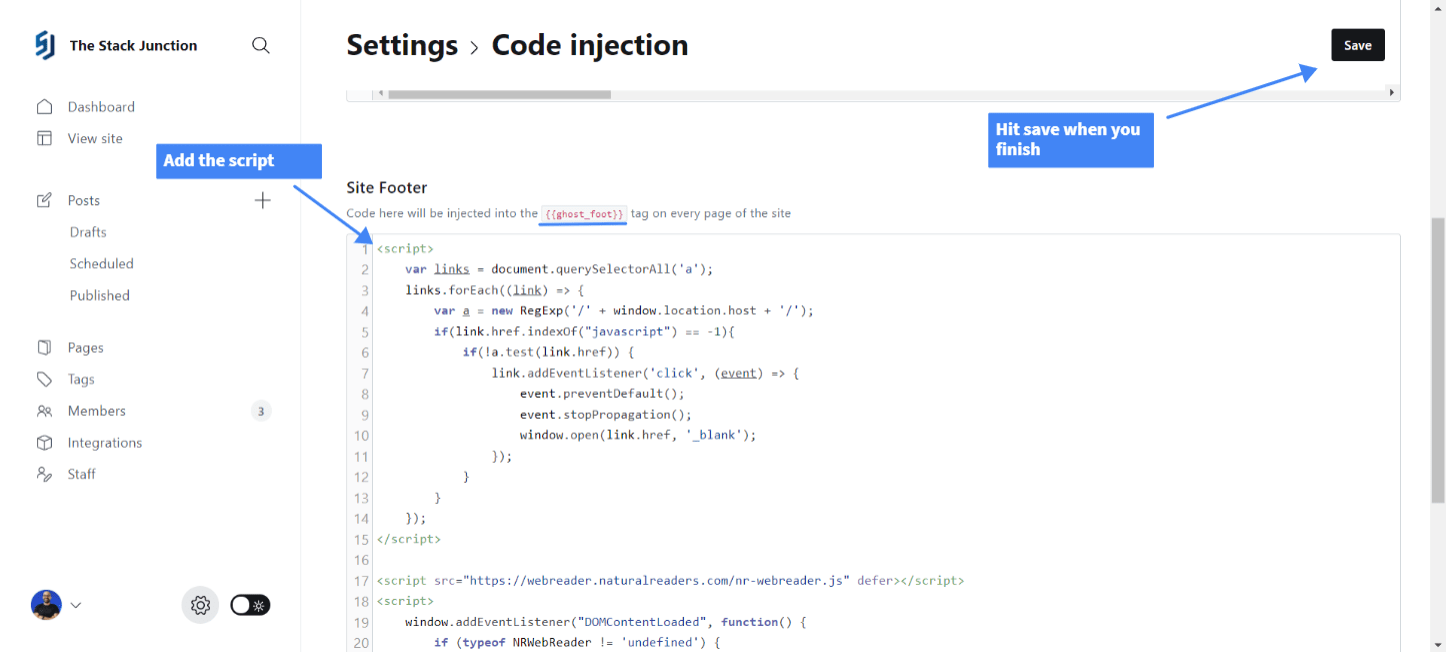This screenshot has height=652, width=1446.
Task: Click the View site grid icon
Action: coord(45,138)
